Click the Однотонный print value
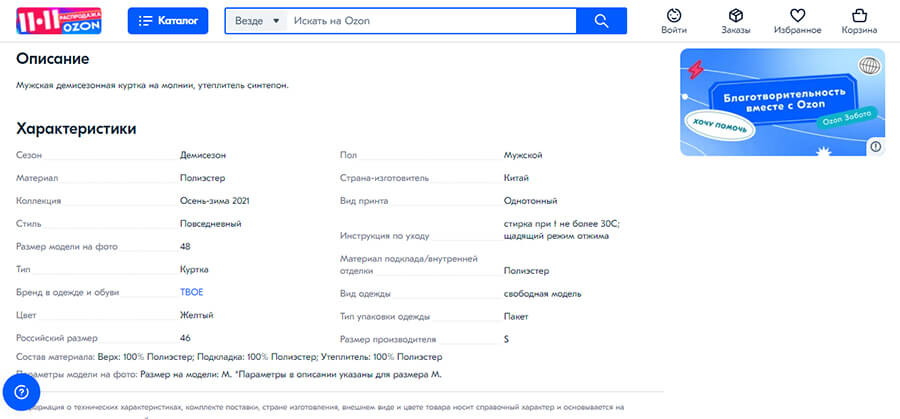 coord(530,201)
